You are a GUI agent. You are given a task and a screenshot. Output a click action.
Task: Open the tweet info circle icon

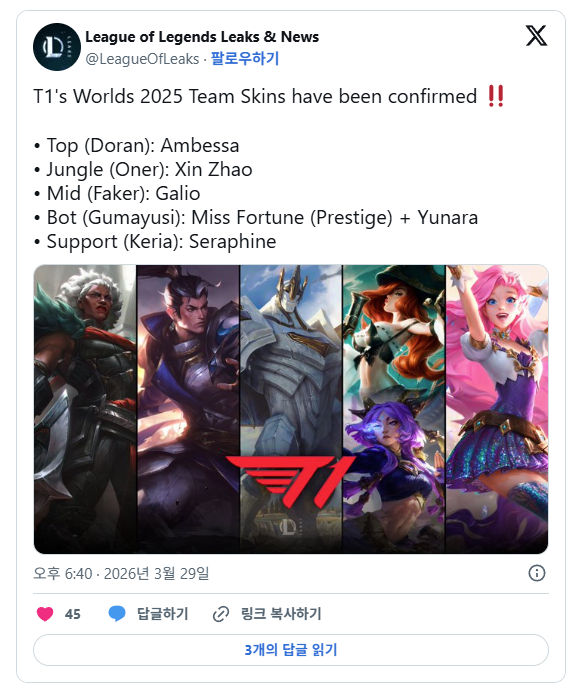point(536,573)
